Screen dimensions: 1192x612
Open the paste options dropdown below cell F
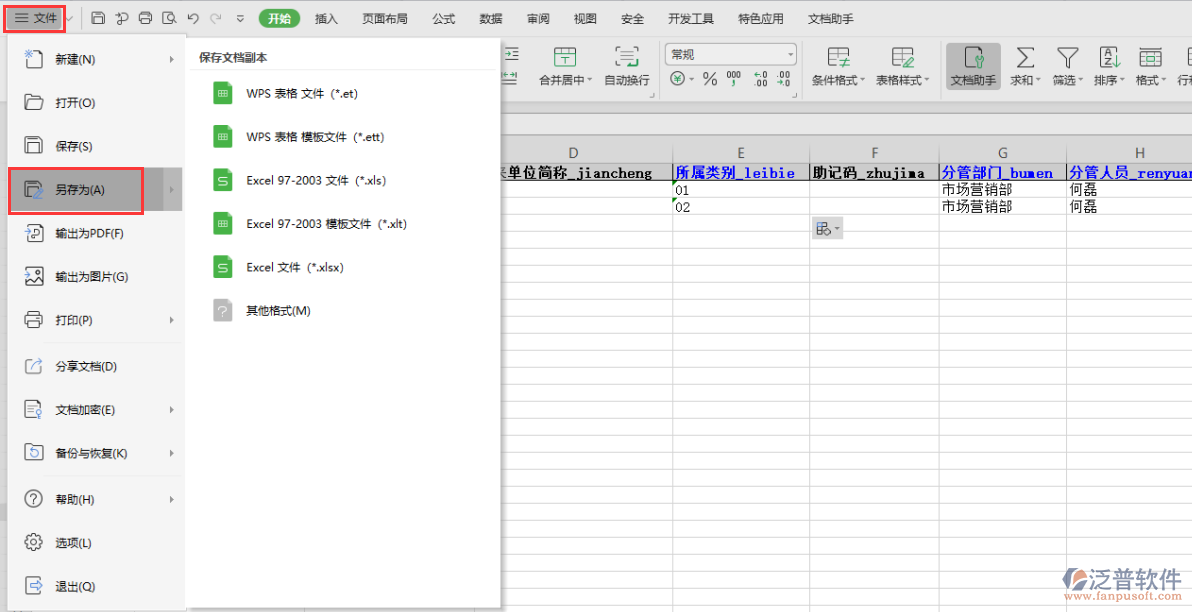click(x=828, y=229)
